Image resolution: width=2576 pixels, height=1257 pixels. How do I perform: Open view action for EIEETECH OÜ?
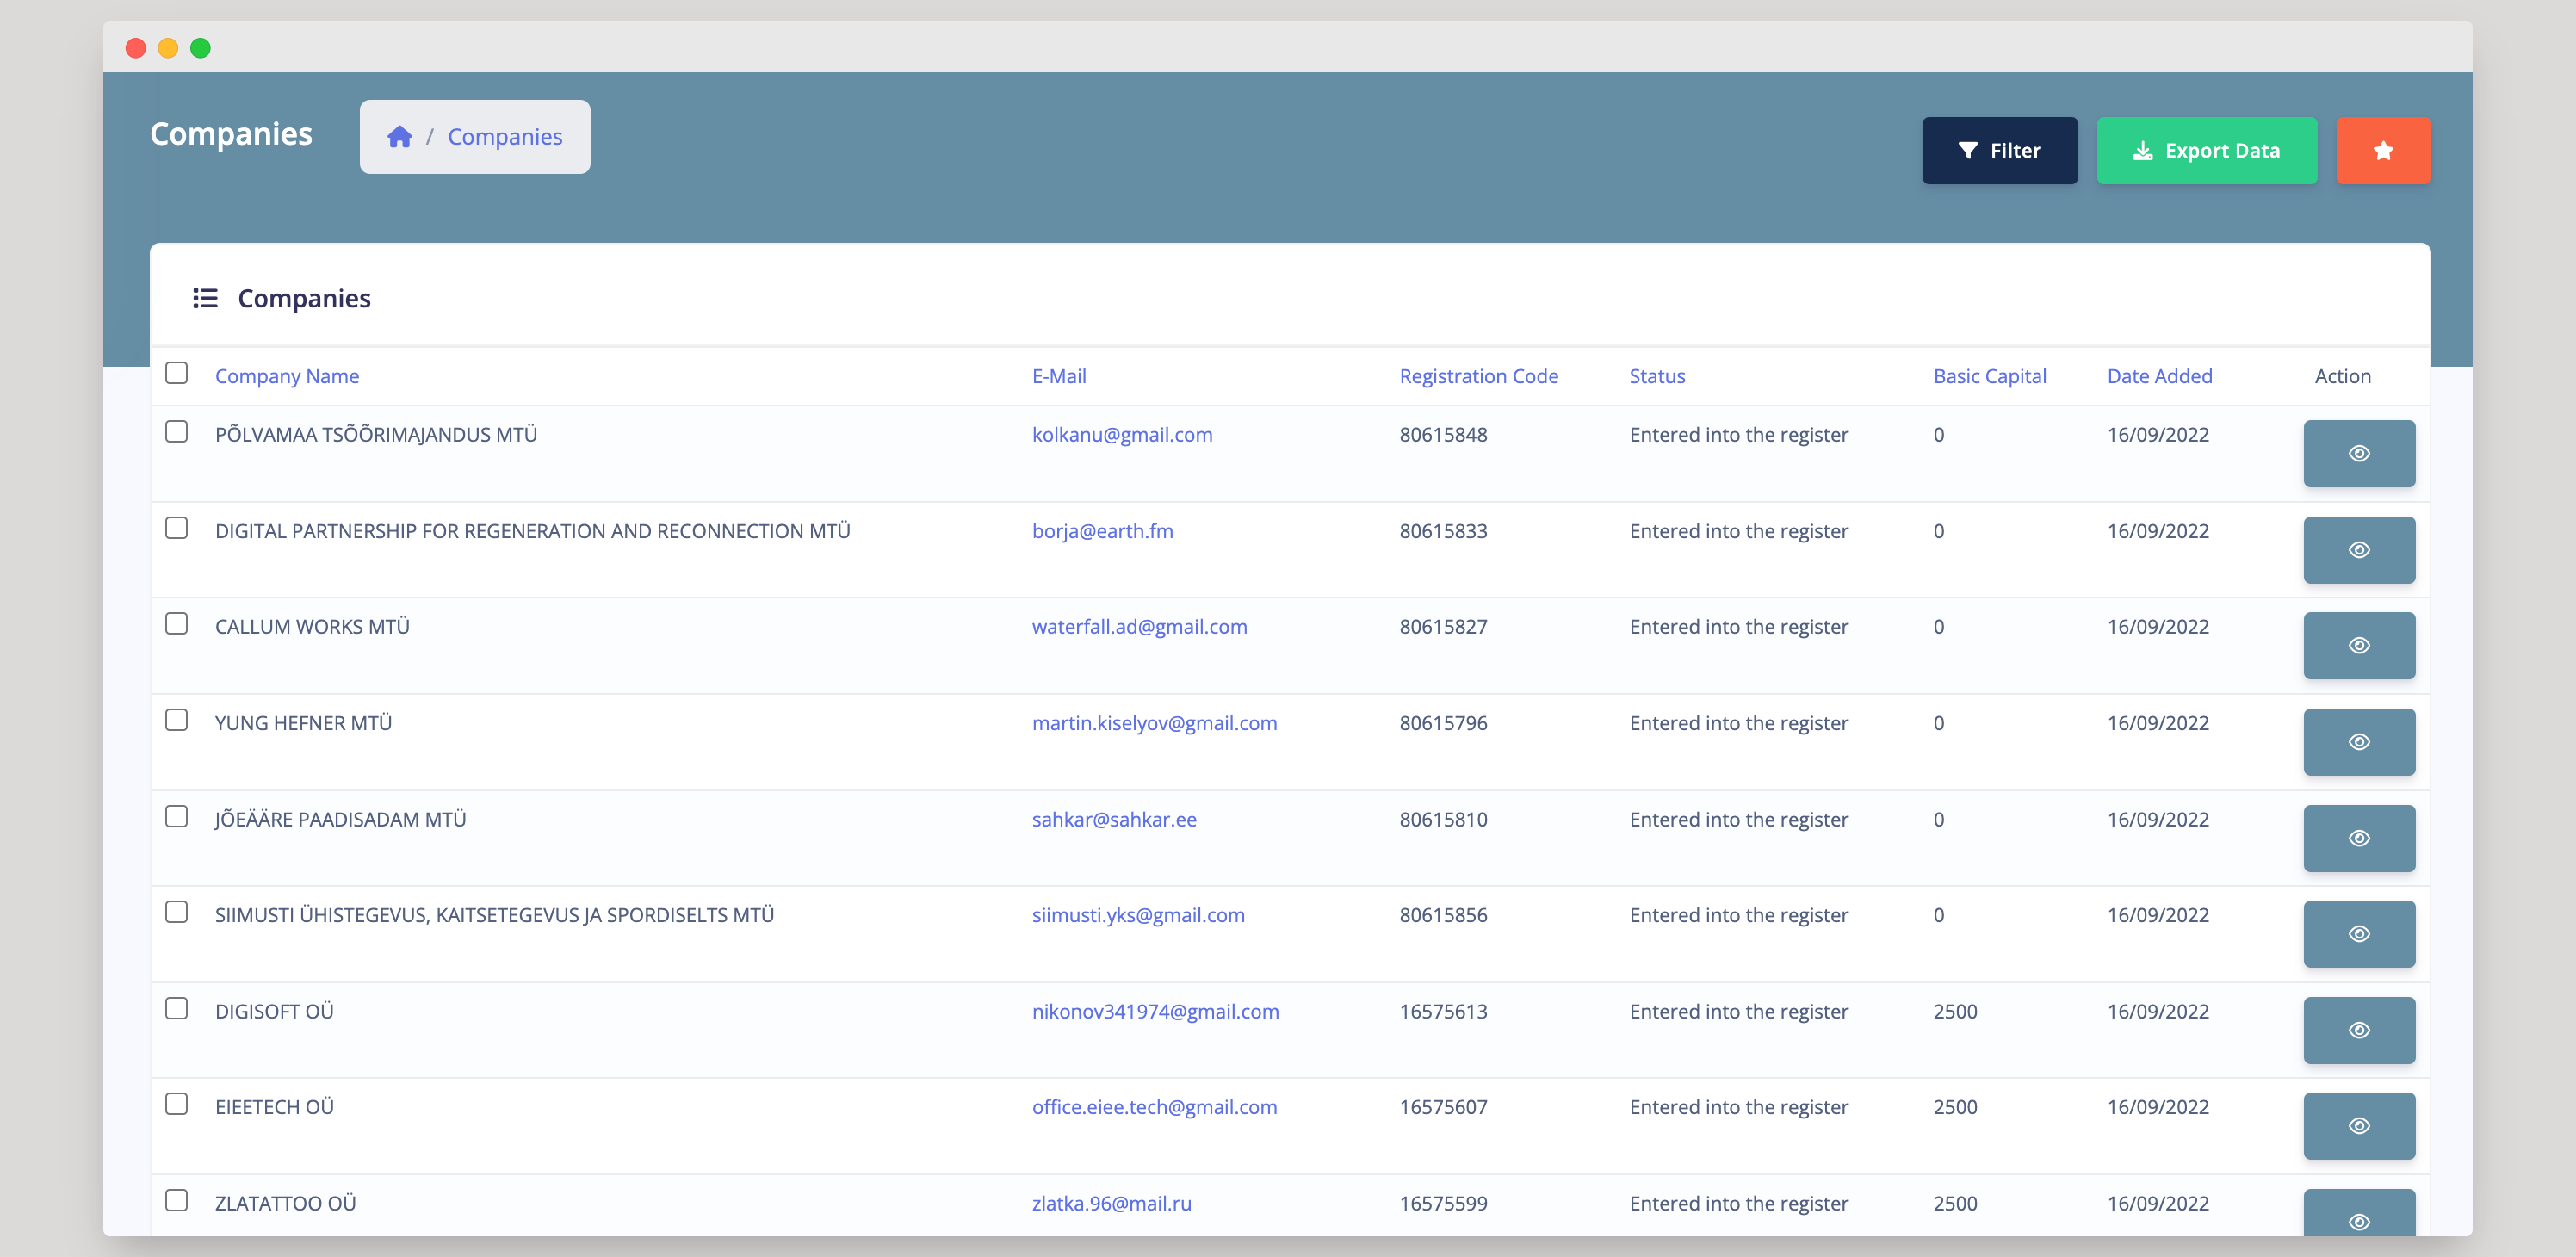(x=2359, y=1126)
